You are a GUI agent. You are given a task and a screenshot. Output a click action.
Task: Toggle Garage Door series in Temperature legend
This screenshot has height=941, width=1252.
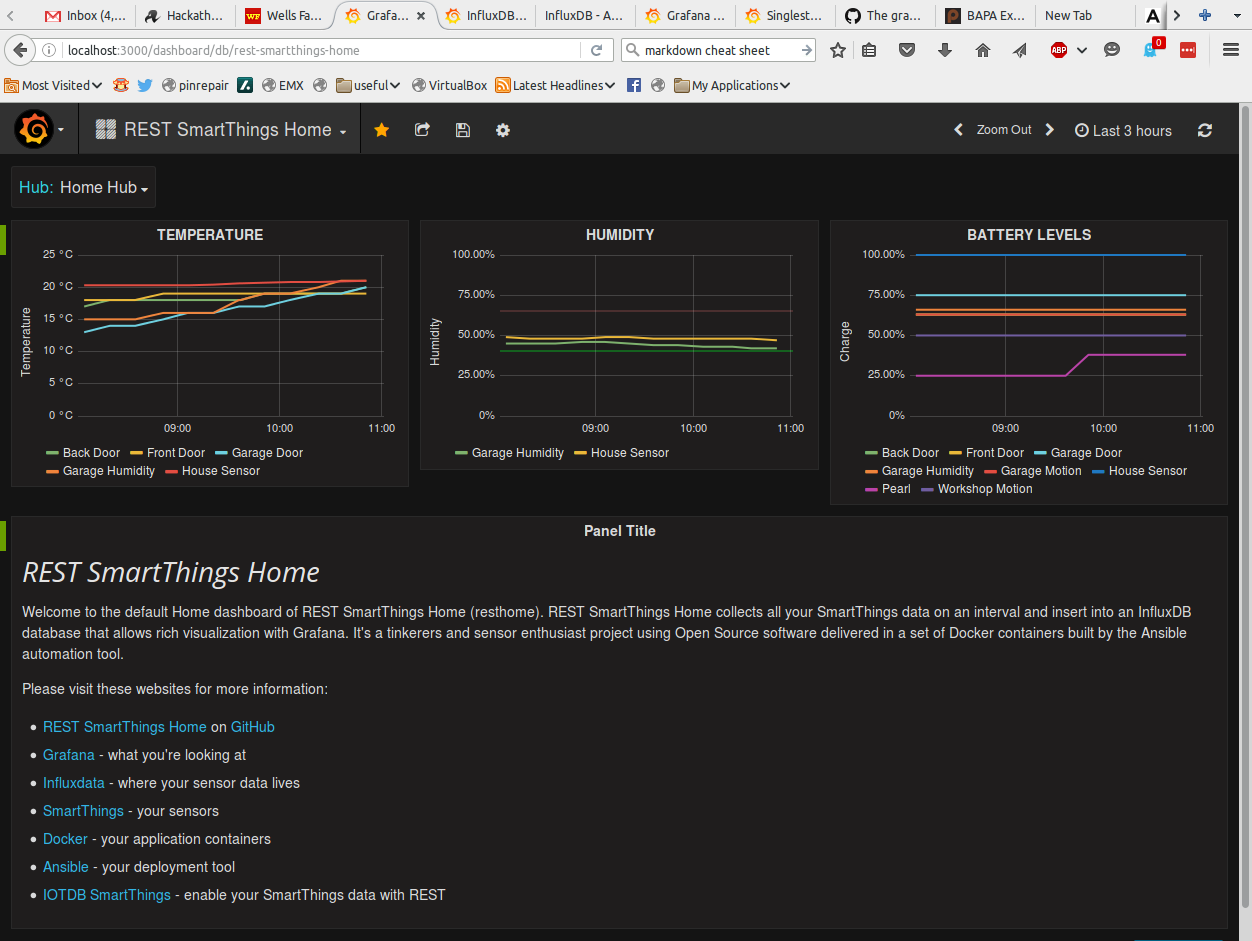click(x=259, y=453)
